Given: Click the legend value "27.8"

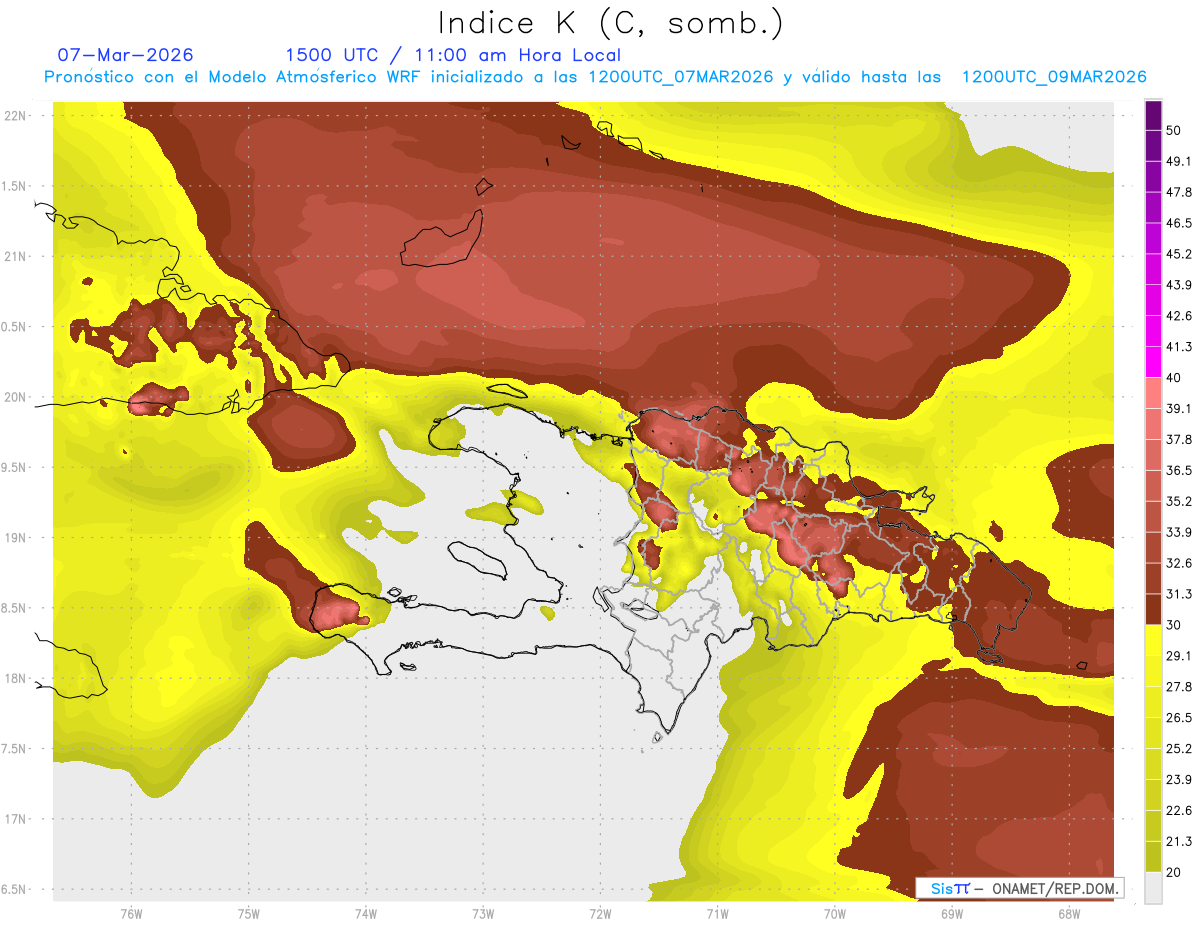Looking at the screenshot, I should pos(1179,687).
